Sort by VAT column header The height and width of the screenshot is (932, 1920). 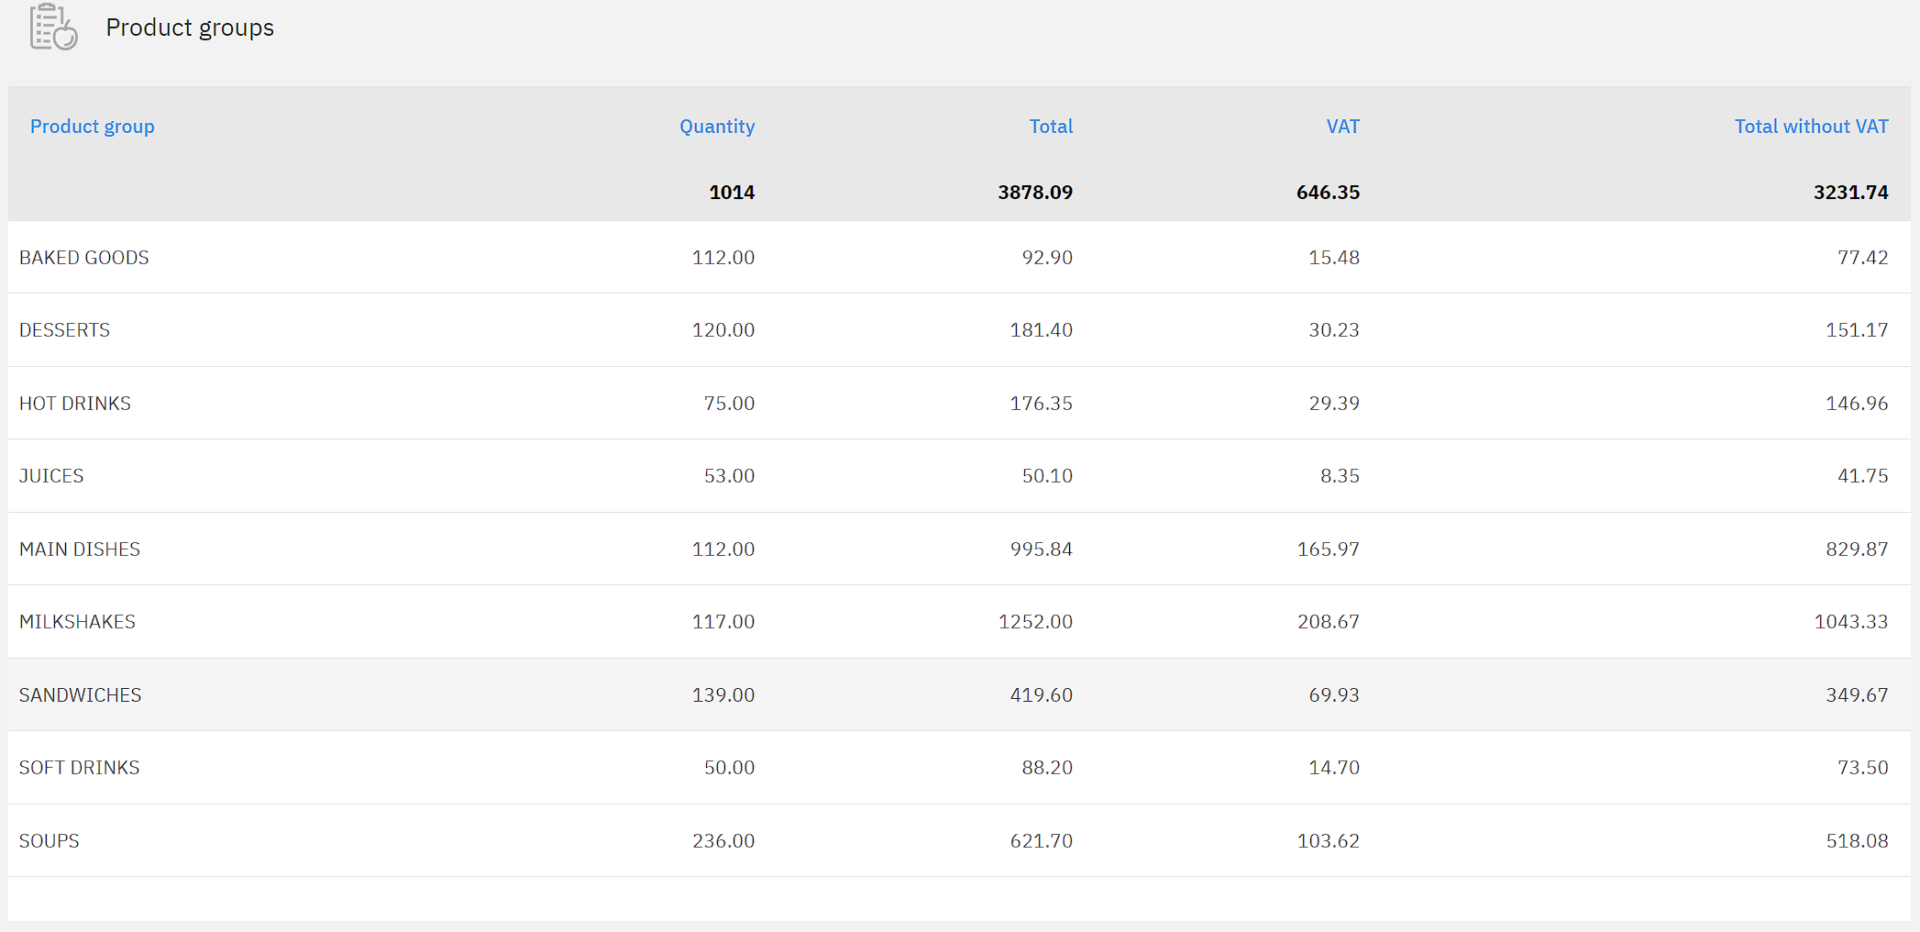1343,127
